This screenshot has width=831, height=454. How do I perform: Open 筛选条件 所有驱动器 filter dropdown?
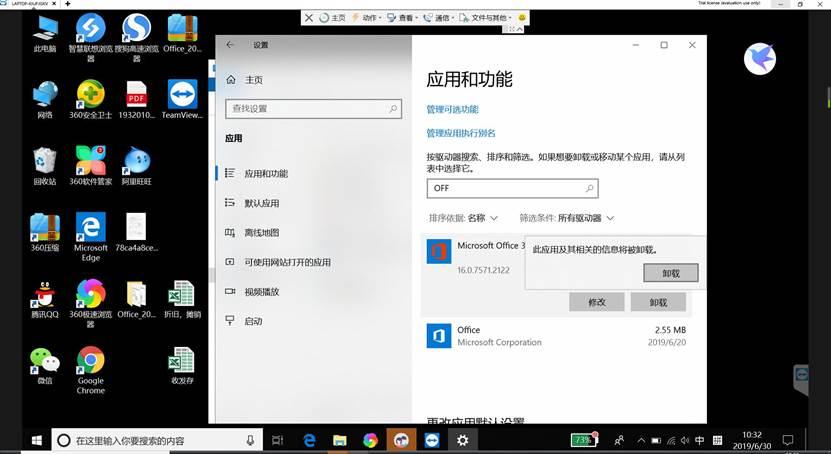pos(567,218)
